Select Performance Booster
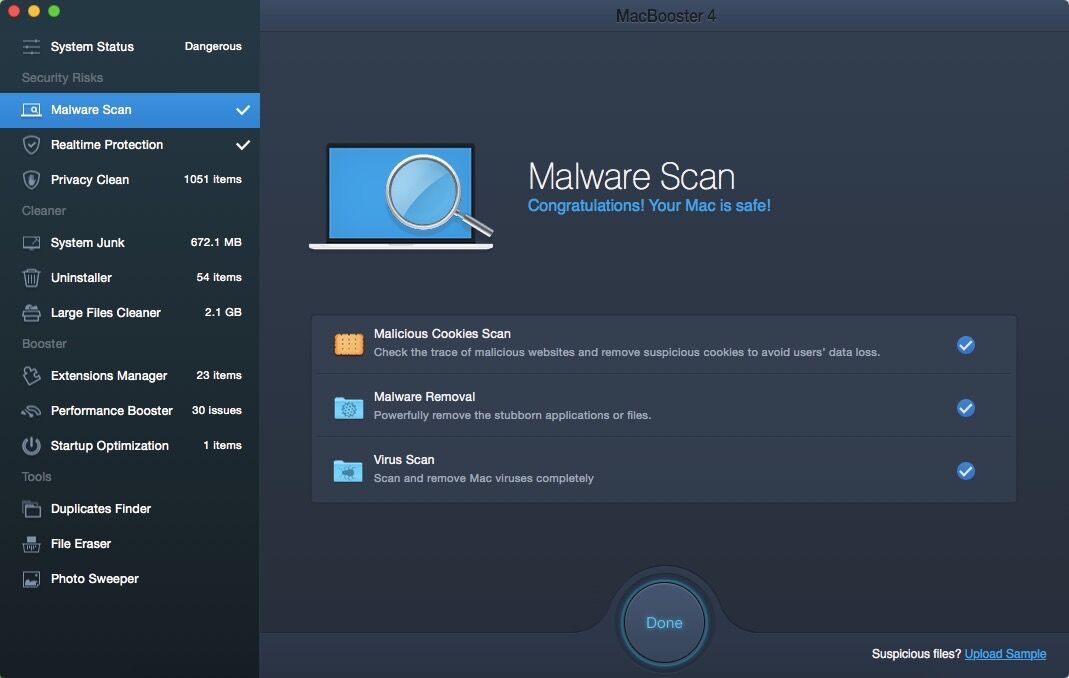This screenshot has height=678, width=1069. point(130,411)
